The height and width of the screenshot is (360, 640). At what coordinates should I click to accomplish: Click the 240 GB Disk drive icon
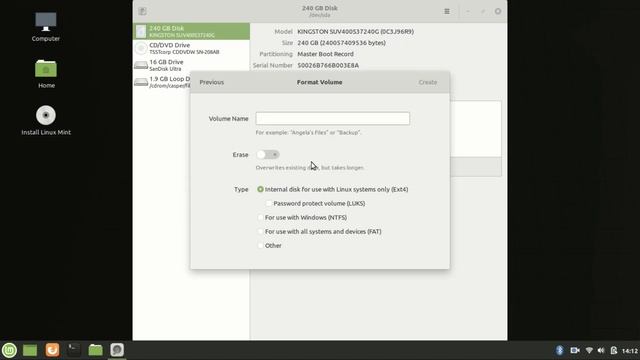[x=141, y=31]
